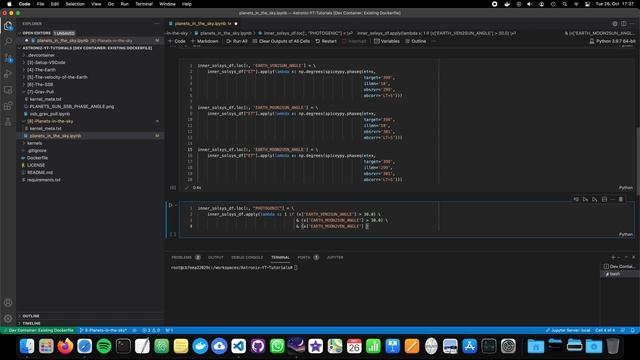Screen dimensions: 640x360
Task: Open Firefox from the dock
Action: coord(65,346)
